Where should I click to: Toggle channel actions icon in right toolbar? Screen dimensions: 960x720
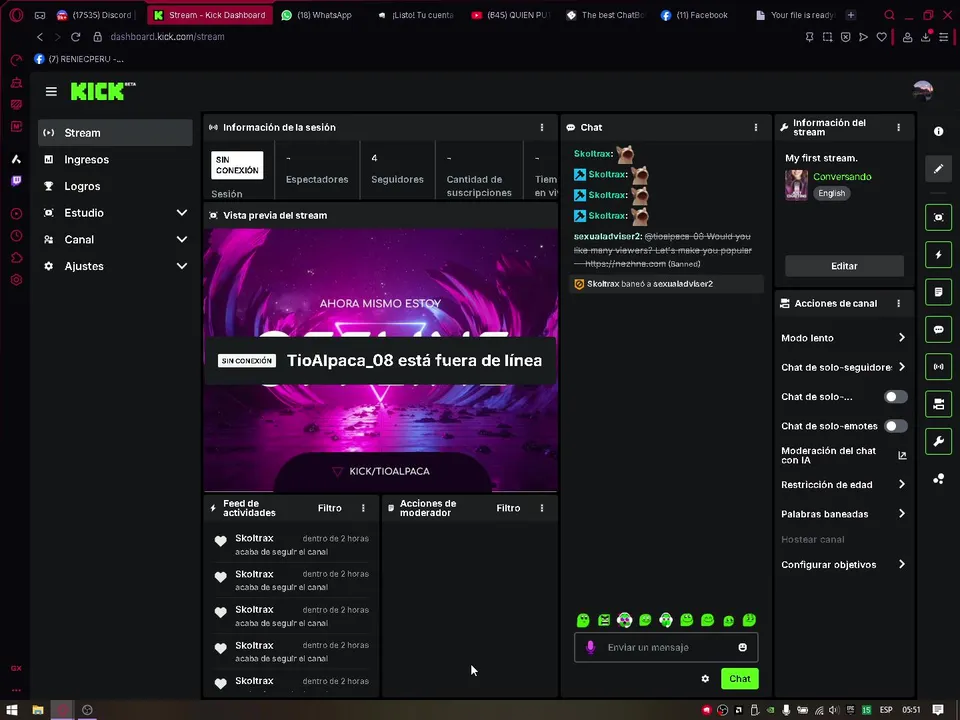(938, 404)
